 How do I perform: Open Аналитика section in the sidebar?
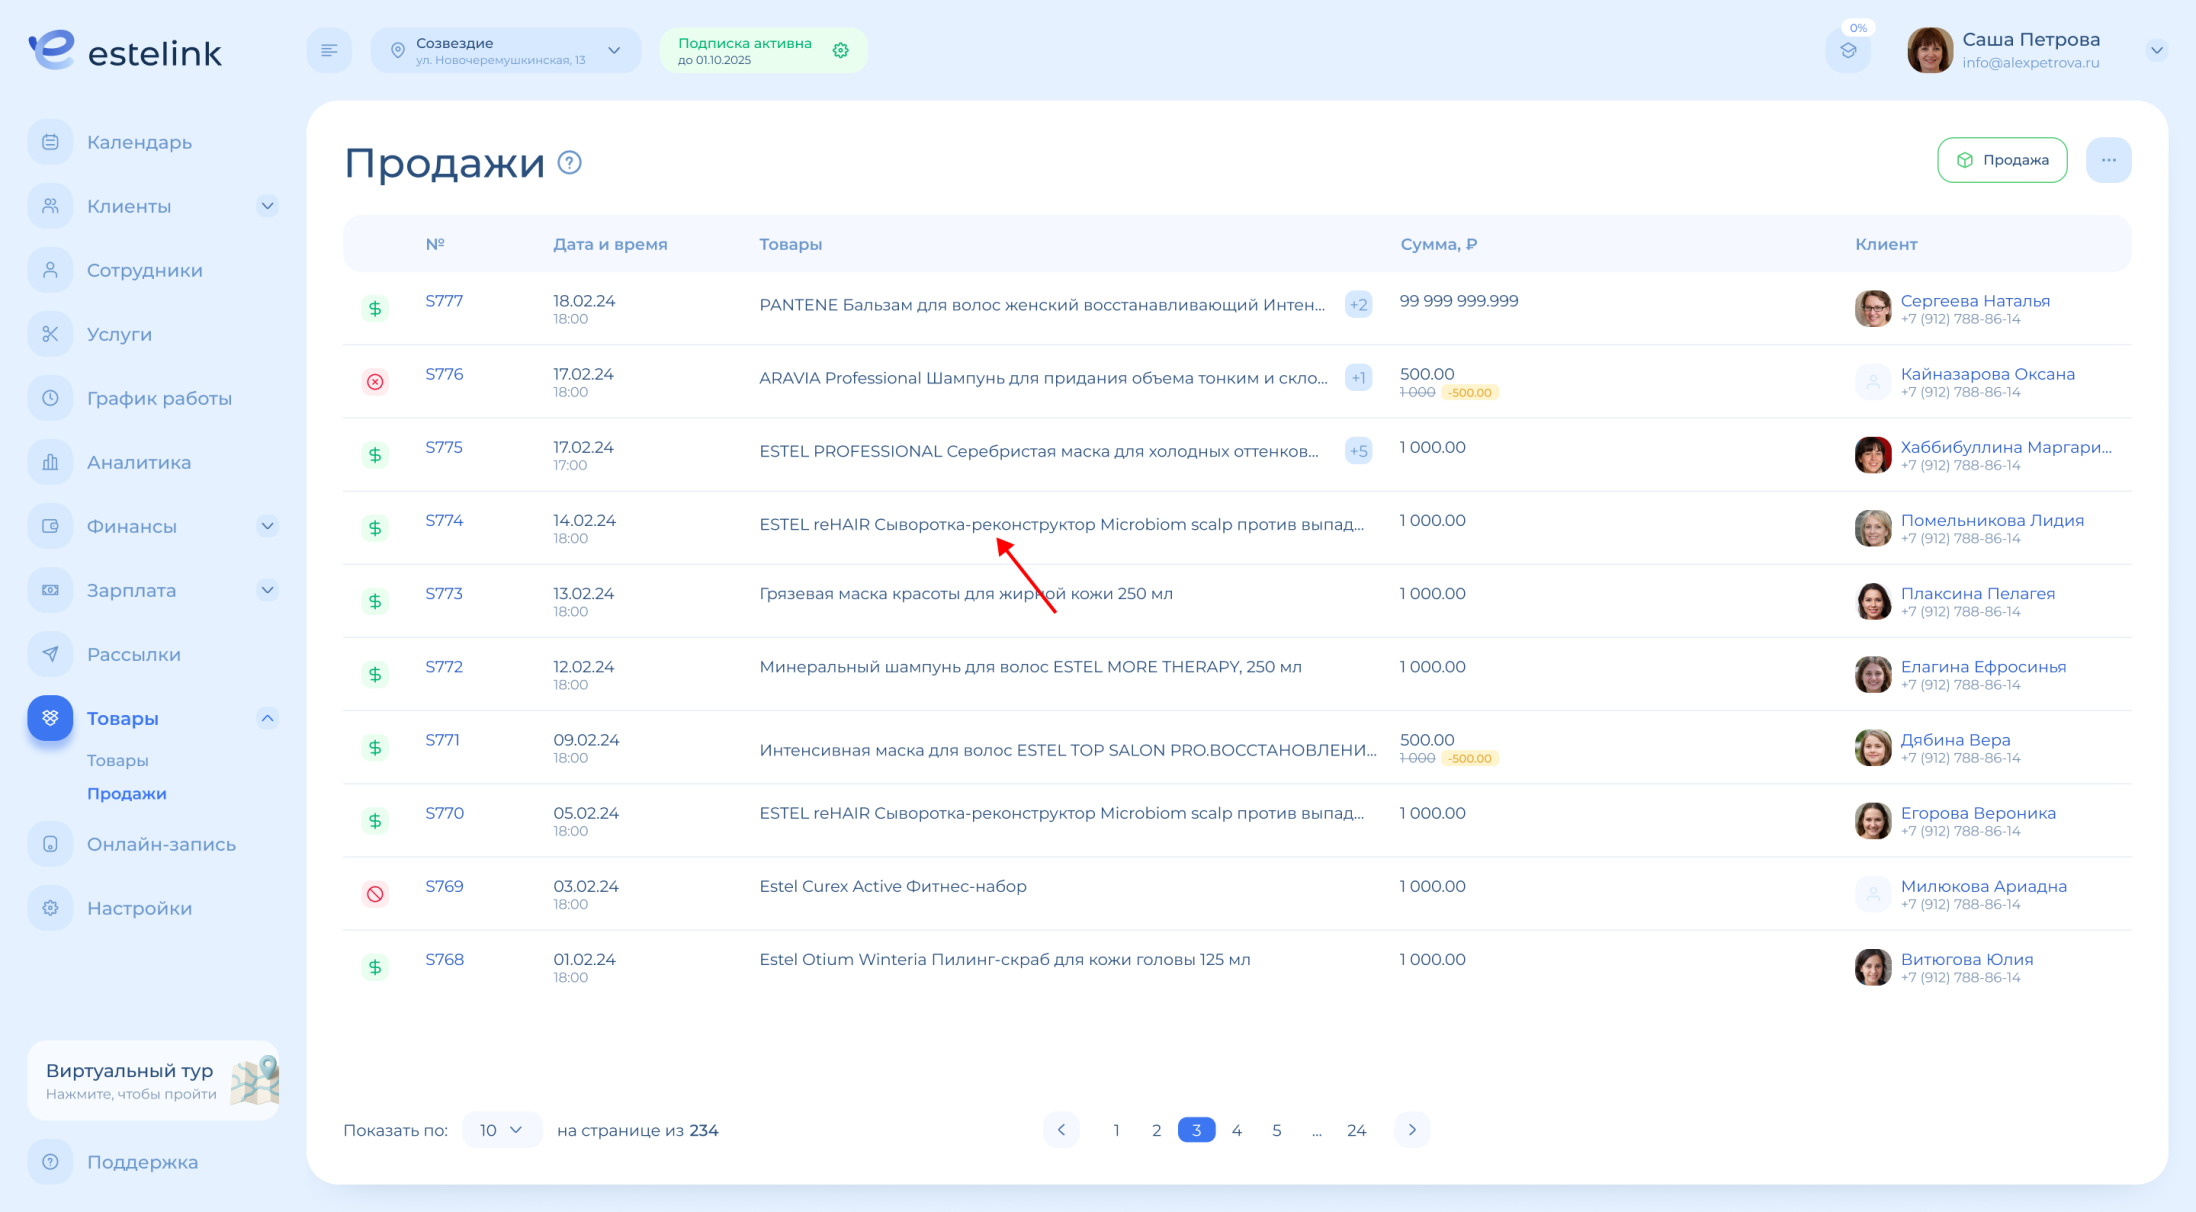(138, 462)
